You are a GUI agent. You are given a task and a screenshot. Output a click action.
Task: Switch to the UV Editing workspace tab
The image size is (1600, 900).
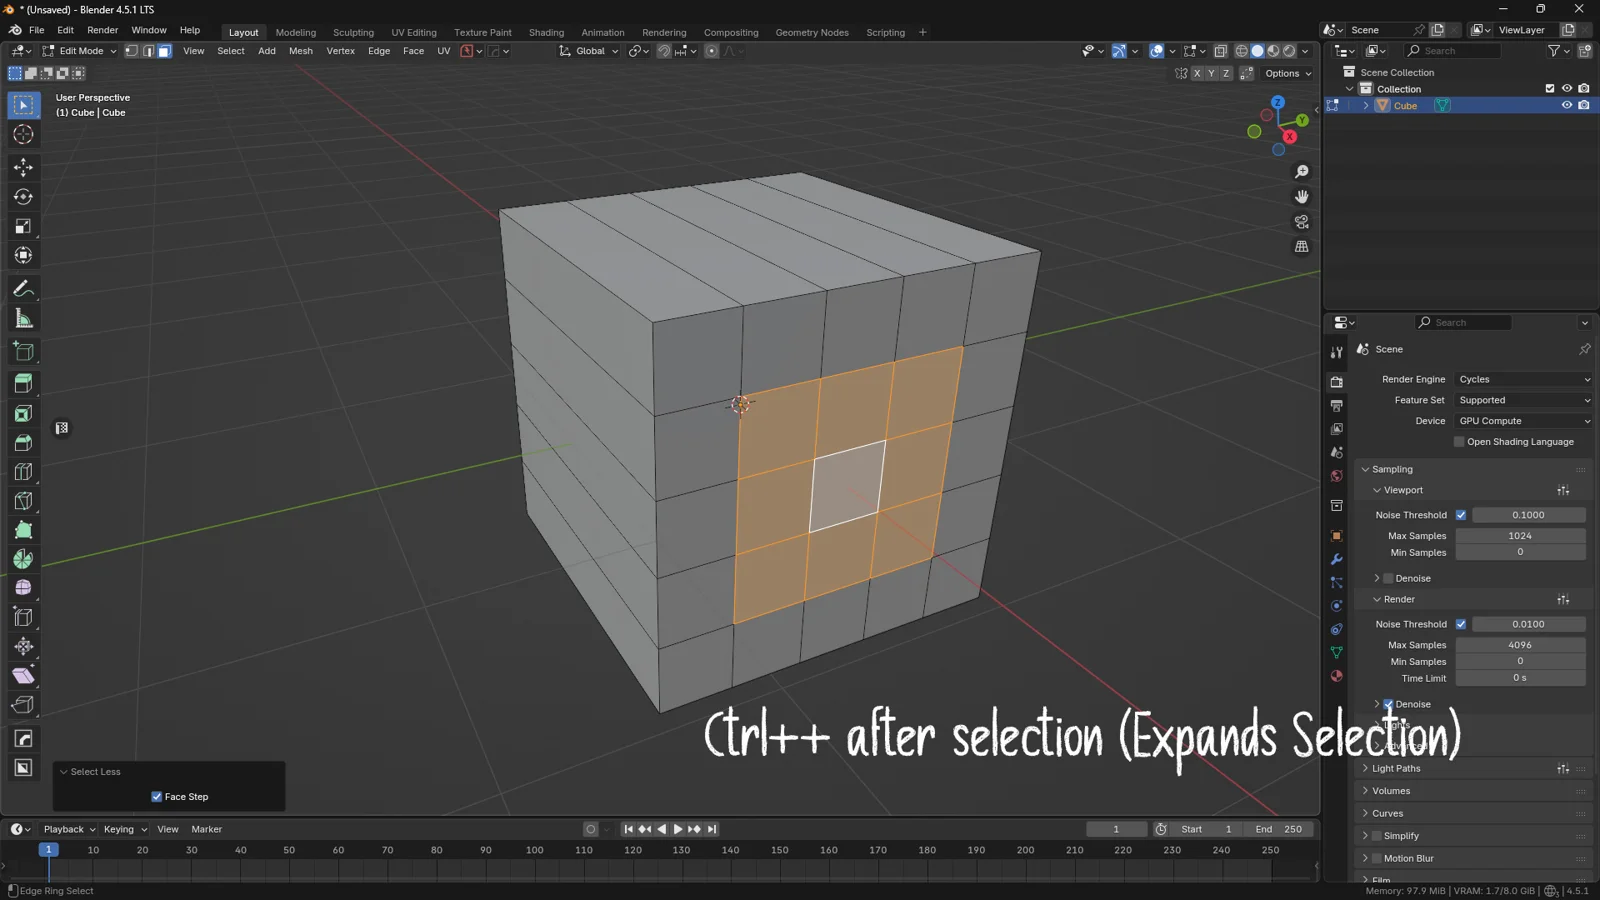tap(414, 32)
